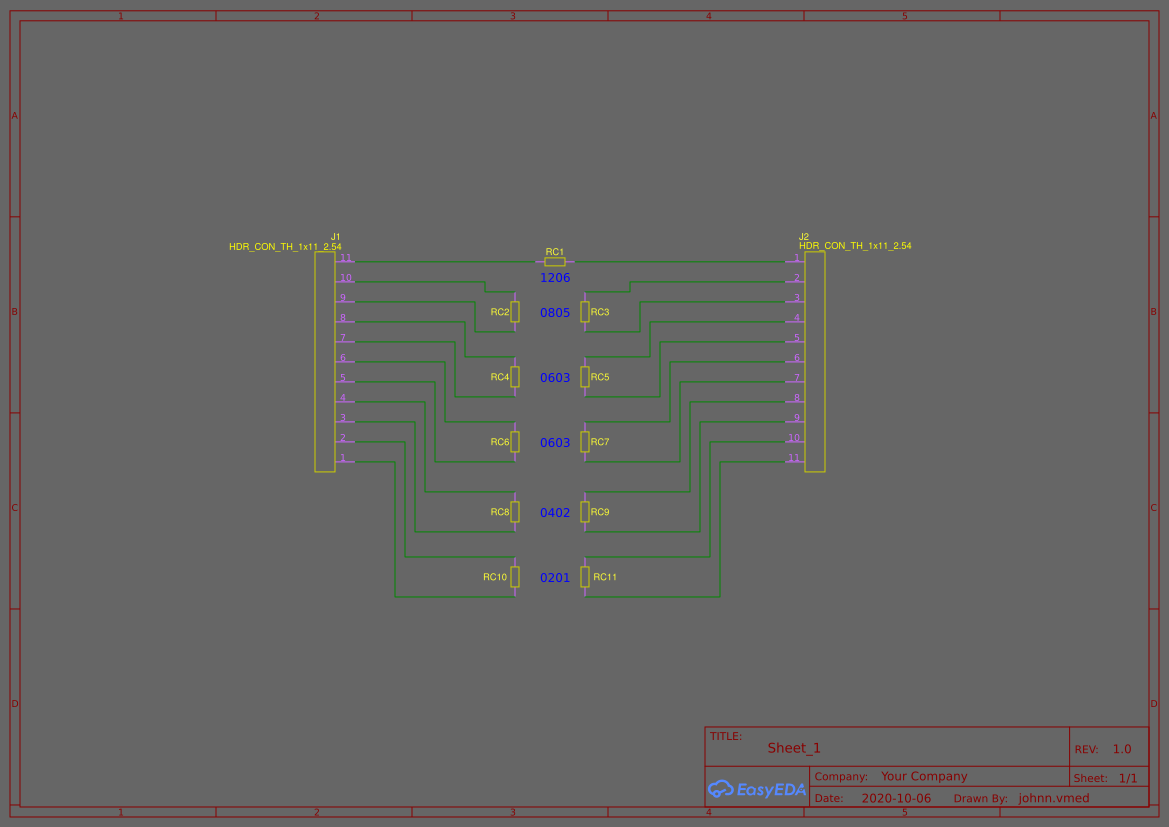
Task: Click the sheet count 1/1
Action: pos(1128,779)
